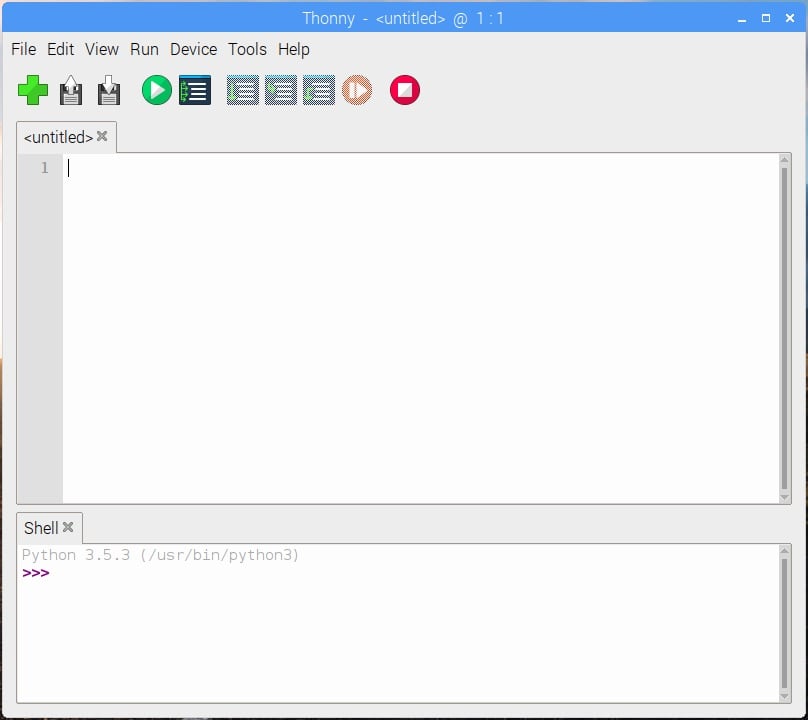Expand the View menu
The image size is (808, 720).
tap(101, 49)
